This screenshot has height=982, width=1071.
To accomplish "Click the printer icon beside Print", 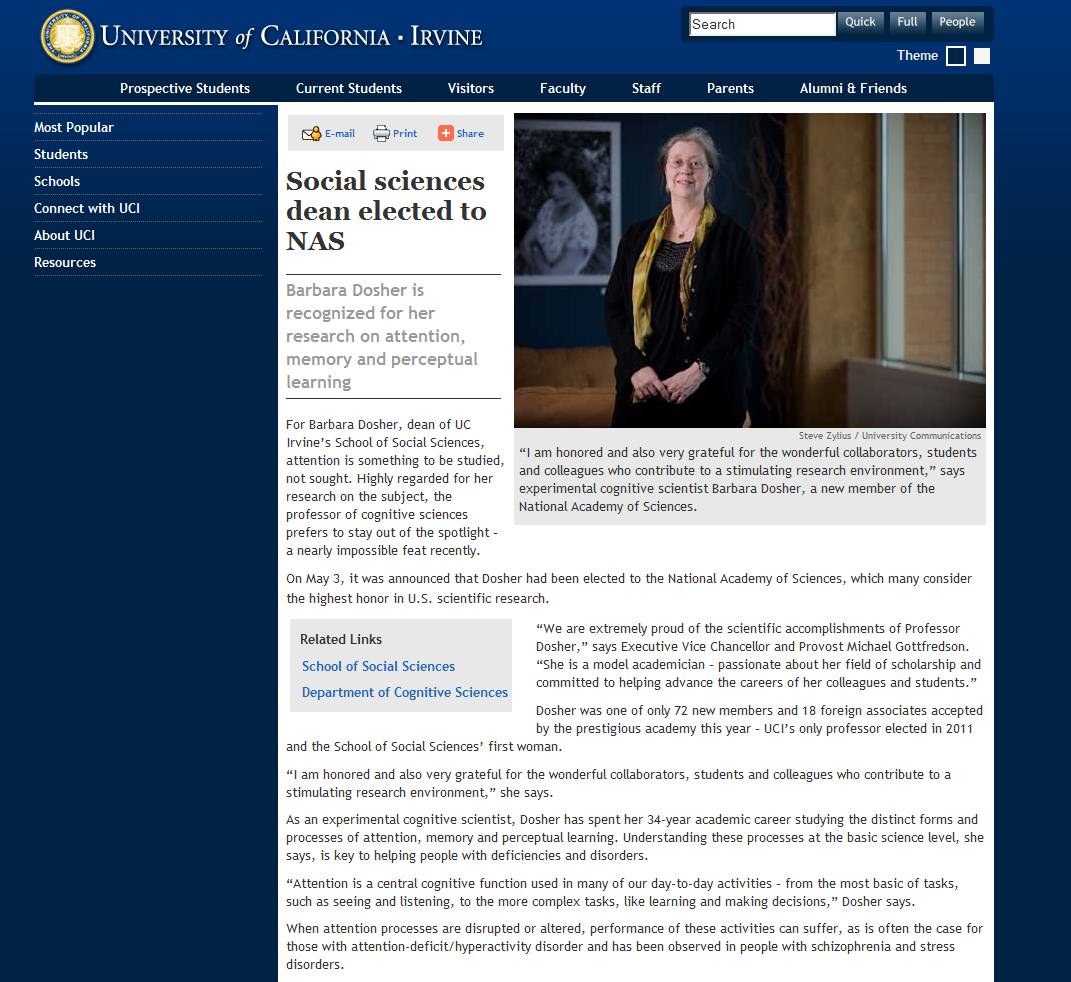I will pyautogui.click(x=381, y=134).
